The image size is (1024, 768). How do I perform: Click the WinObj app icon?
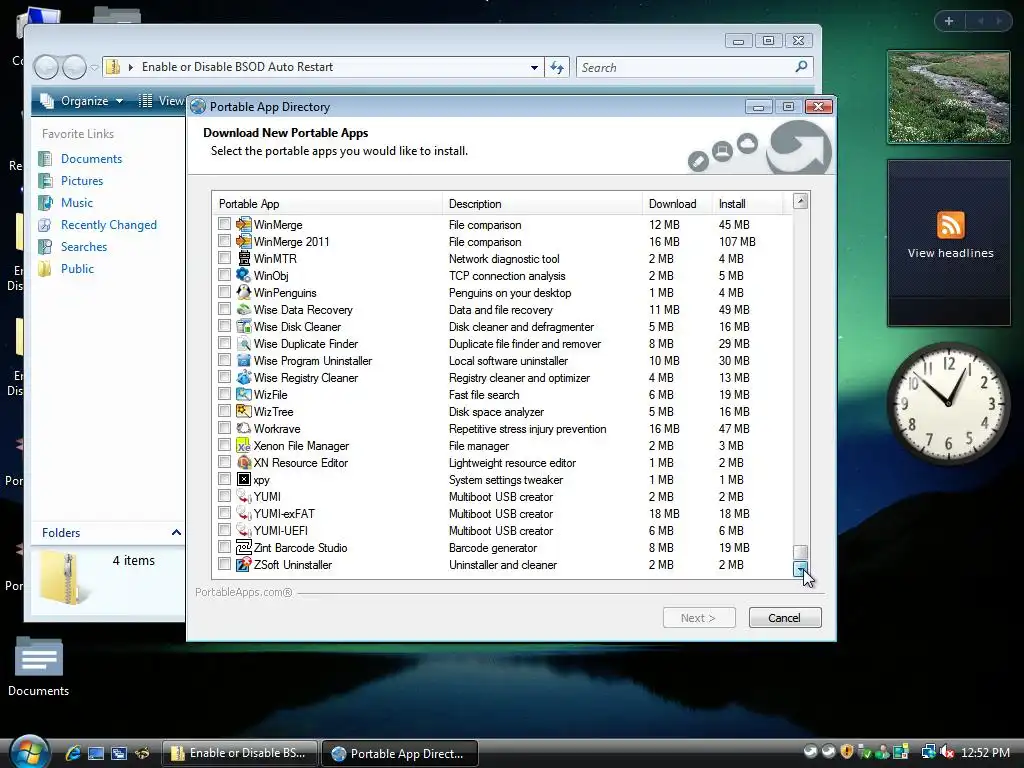(x=244, y=276)
